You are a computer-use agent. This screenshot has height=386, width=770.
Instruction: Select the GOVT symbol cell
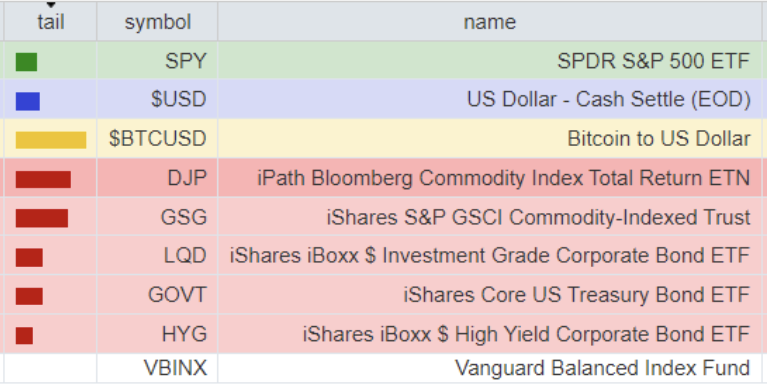(x=158, y=295)
